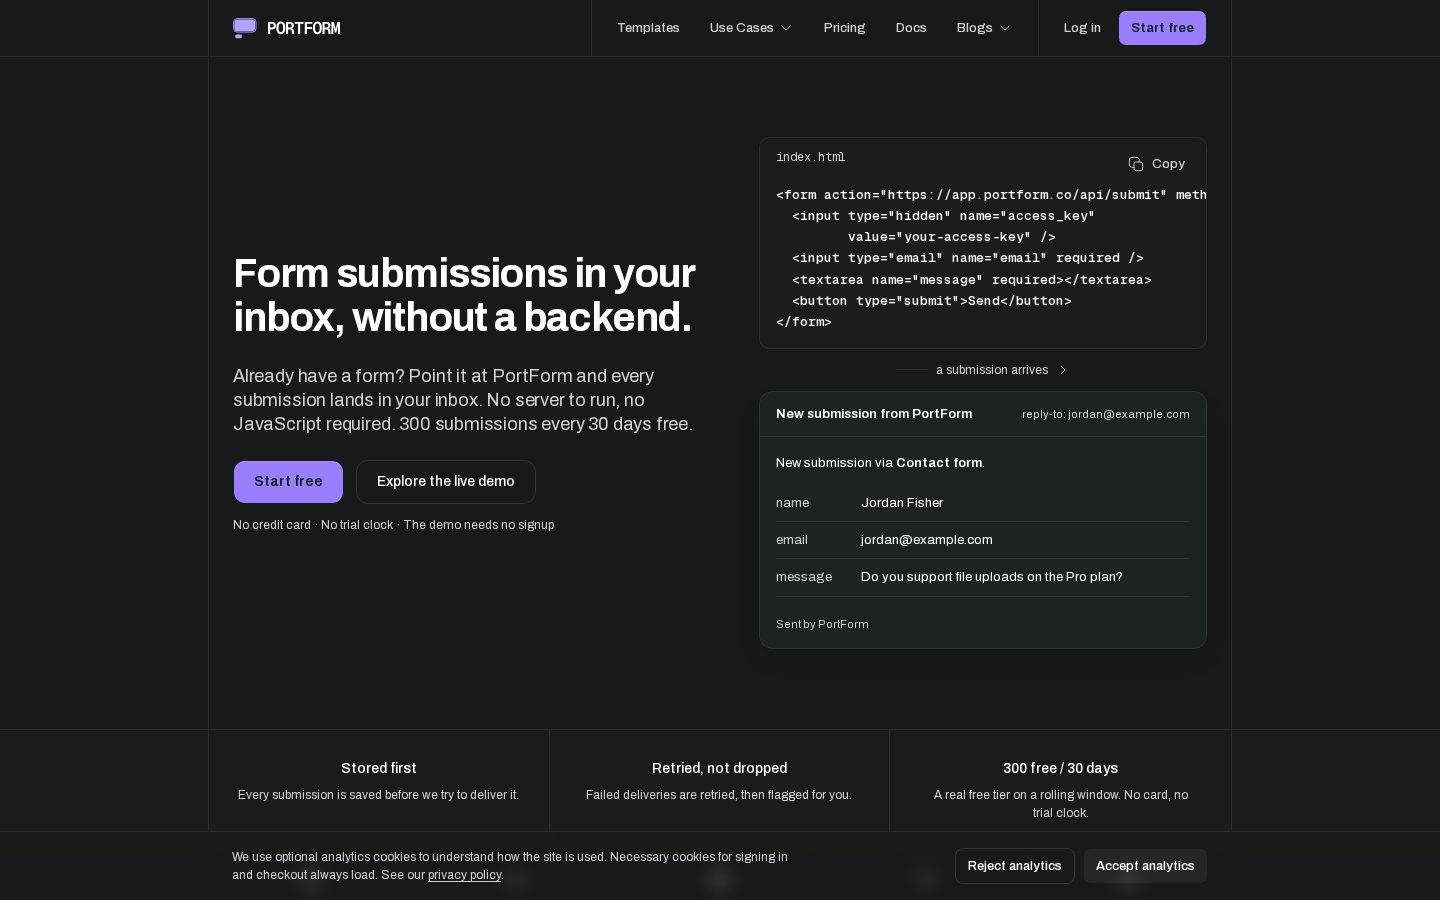Image resolution: width=1440 pixels, height=900 pixels.
Task: Click the arrow beside 'a submission arrives'
Action: click(x=1063, y=370)
